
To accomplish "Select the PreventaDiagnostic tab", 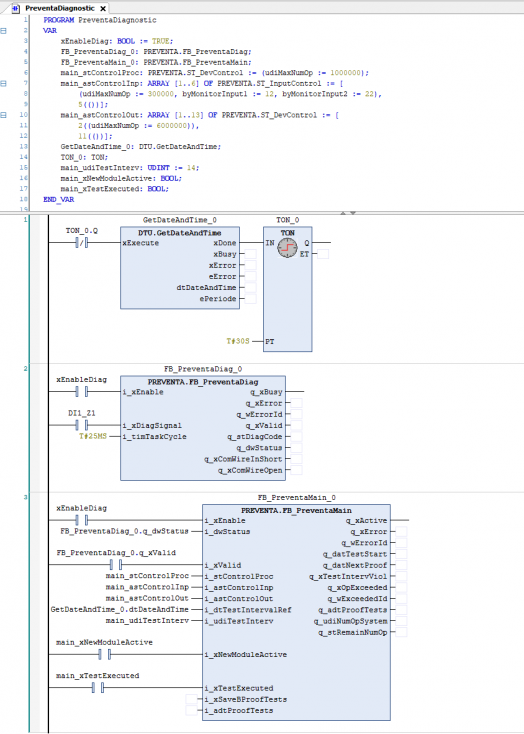I will [59, 8].
